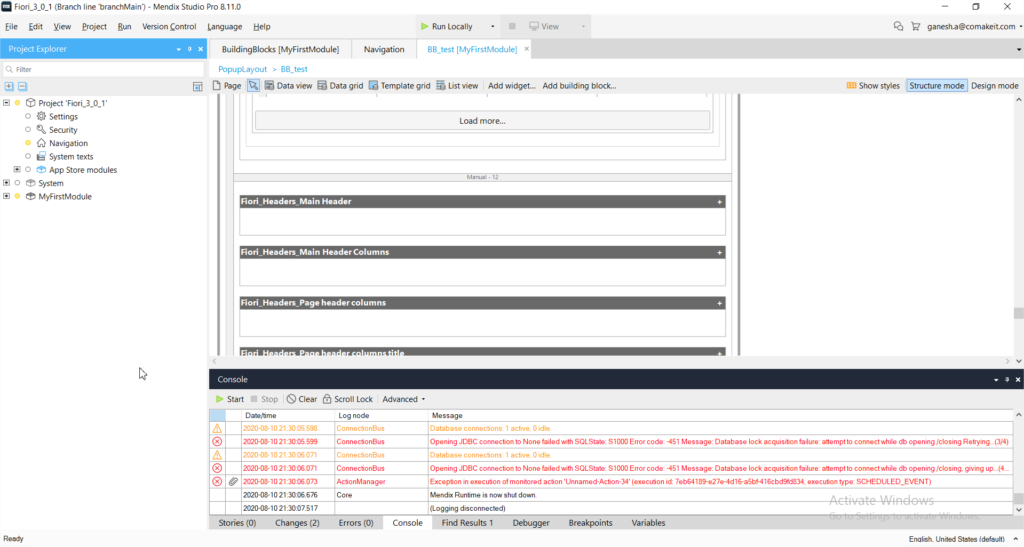The width and height of the screenshot is (1024, 547).
Task: Select Settings in Project Explorer
Action: pyautogui.click(x=63, y=116)
